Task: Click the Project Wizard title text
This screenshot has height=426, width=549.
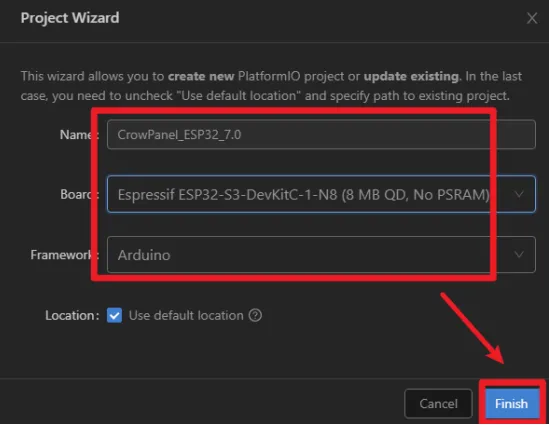Action: 70,18
